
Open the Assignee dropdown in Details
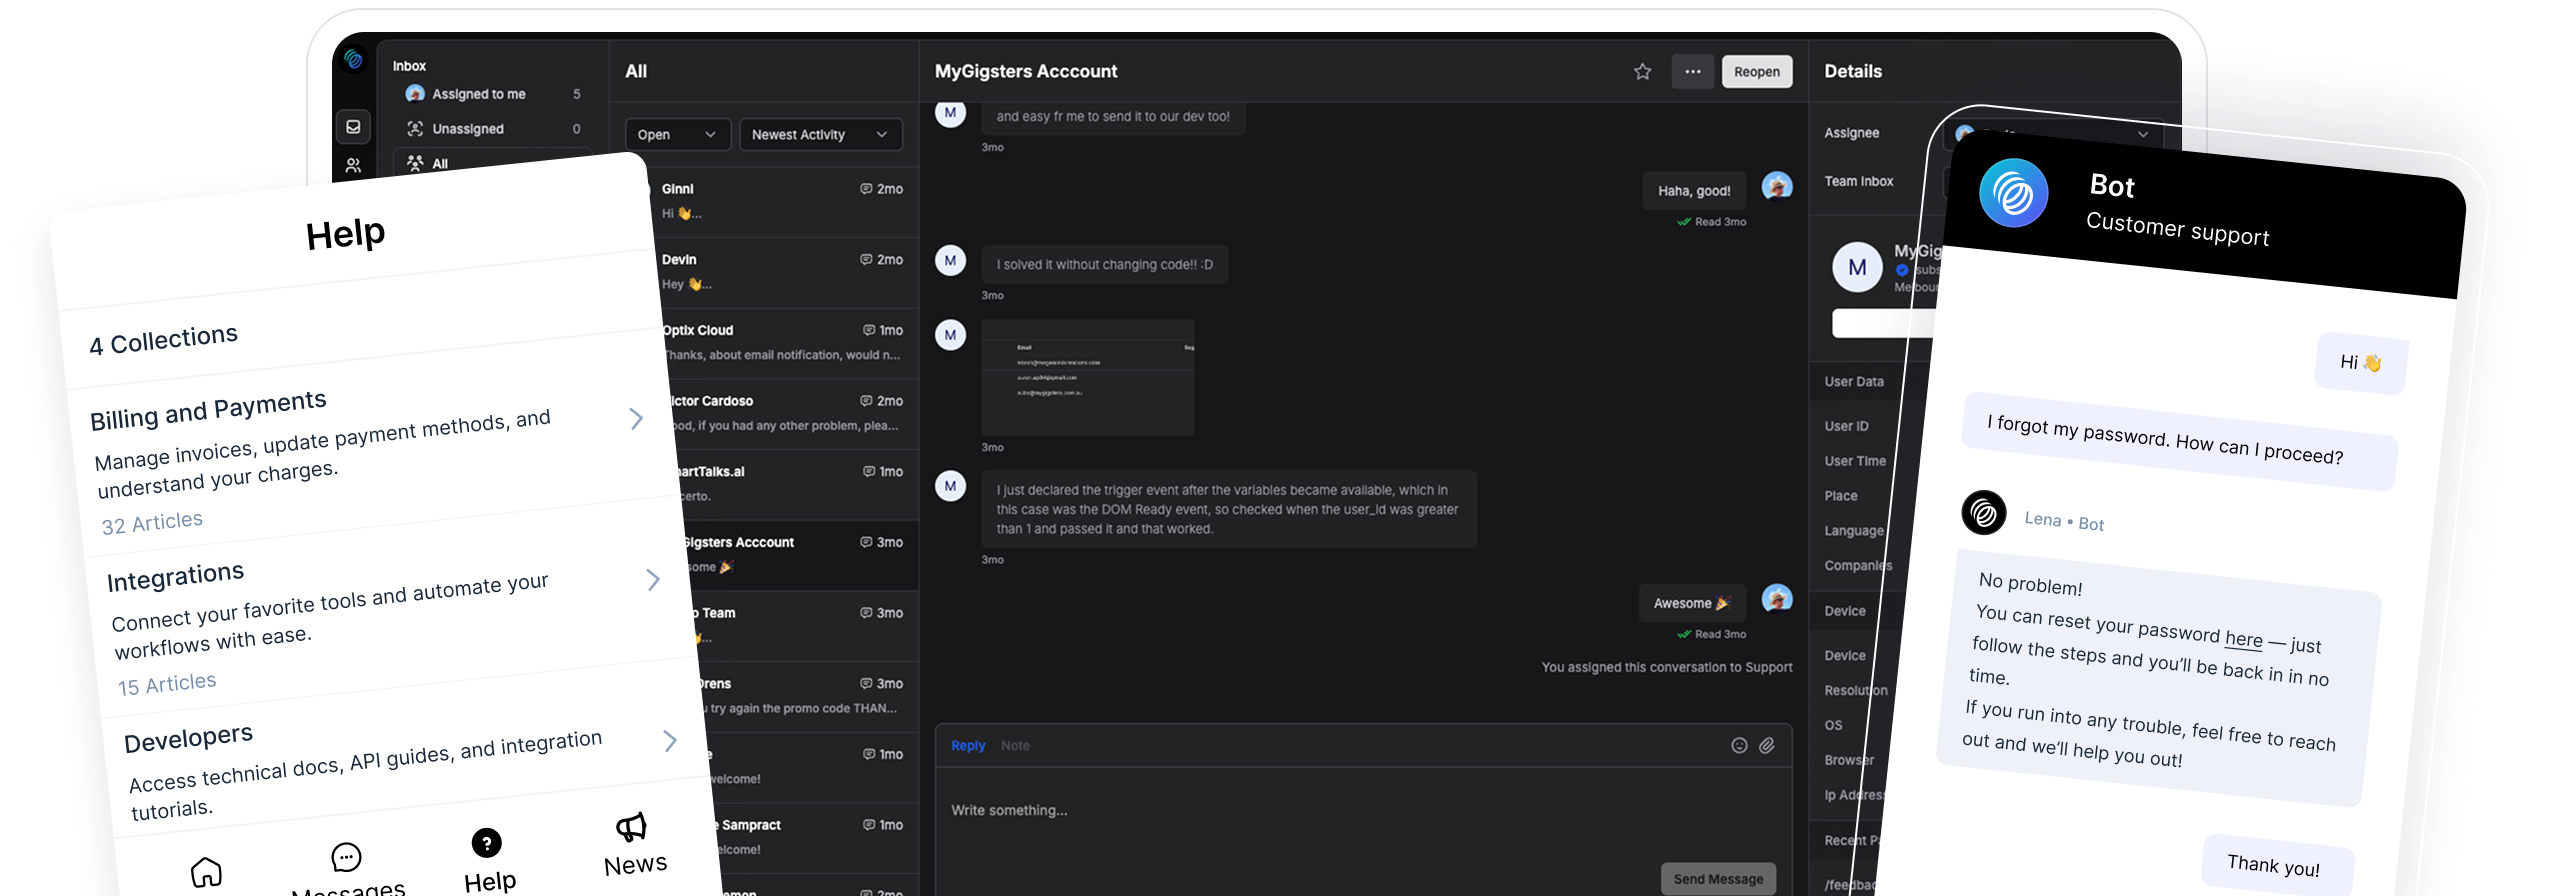(2053, 134)
